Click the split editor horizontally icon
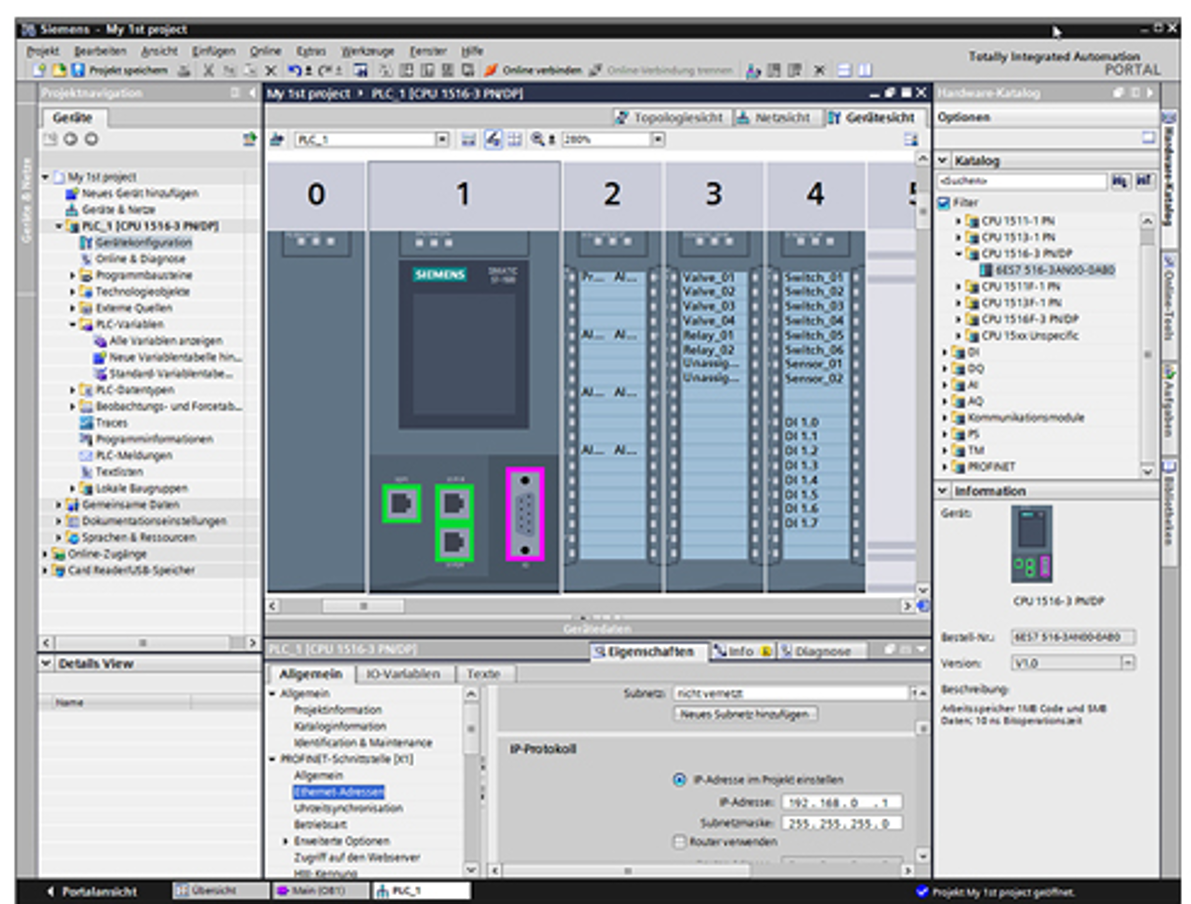This screenshot has width=1191, height=904. click(x=845, y=71)
